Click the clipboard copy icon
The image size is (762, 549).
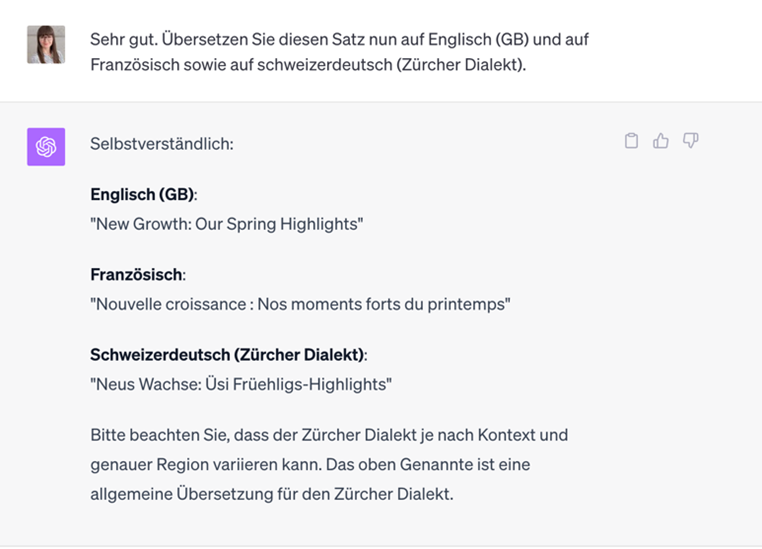coord(631,141)
